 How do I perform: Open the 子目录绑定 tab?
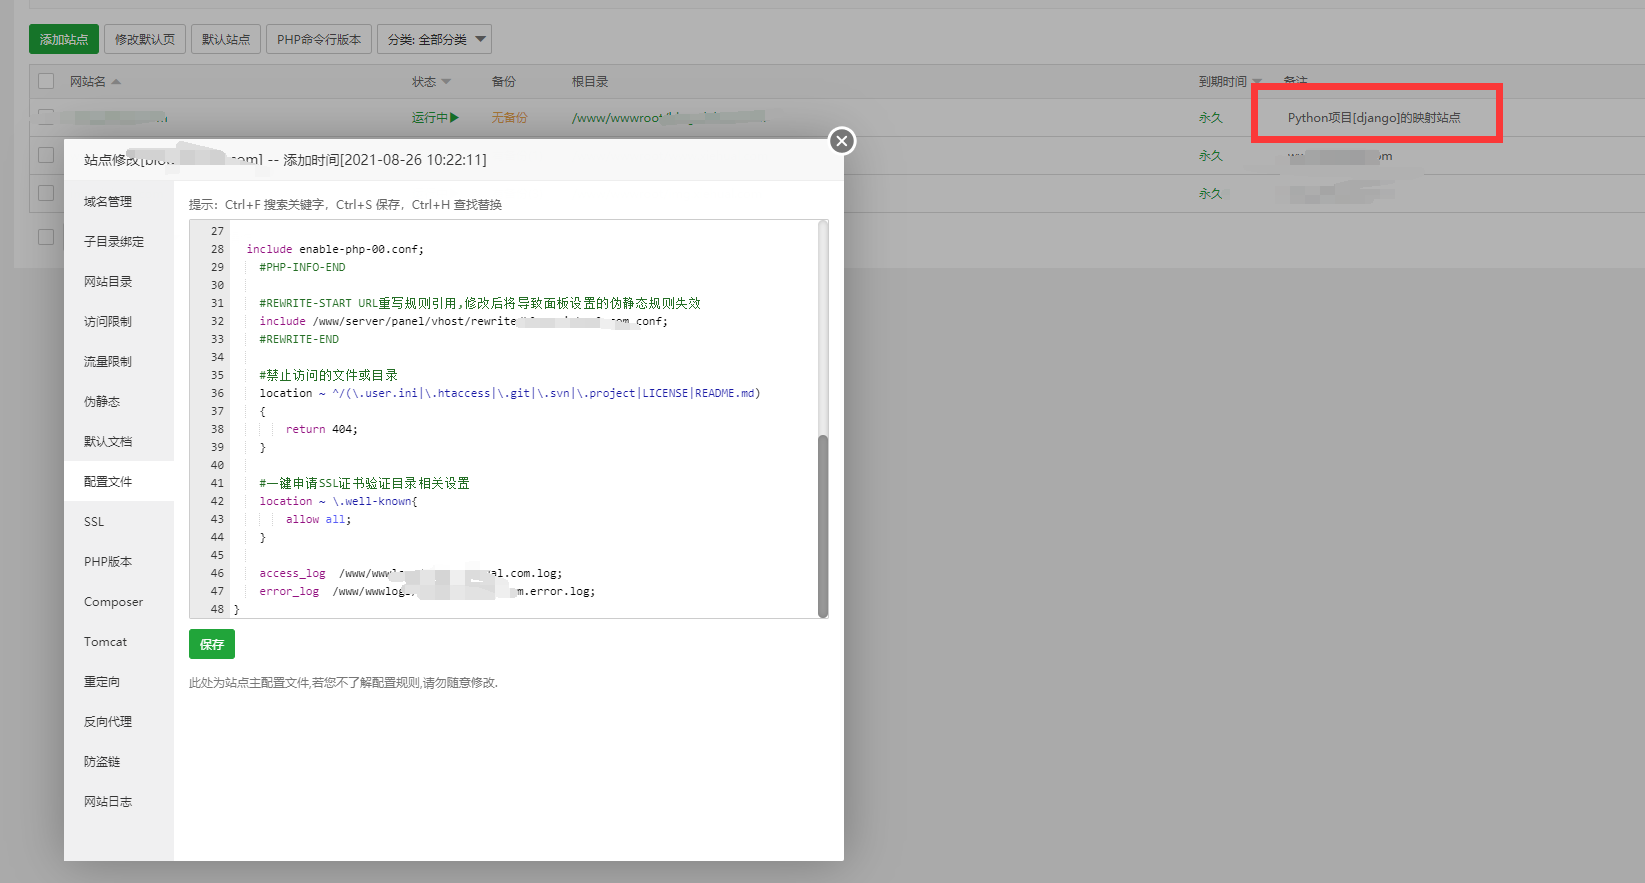point(119,241)
